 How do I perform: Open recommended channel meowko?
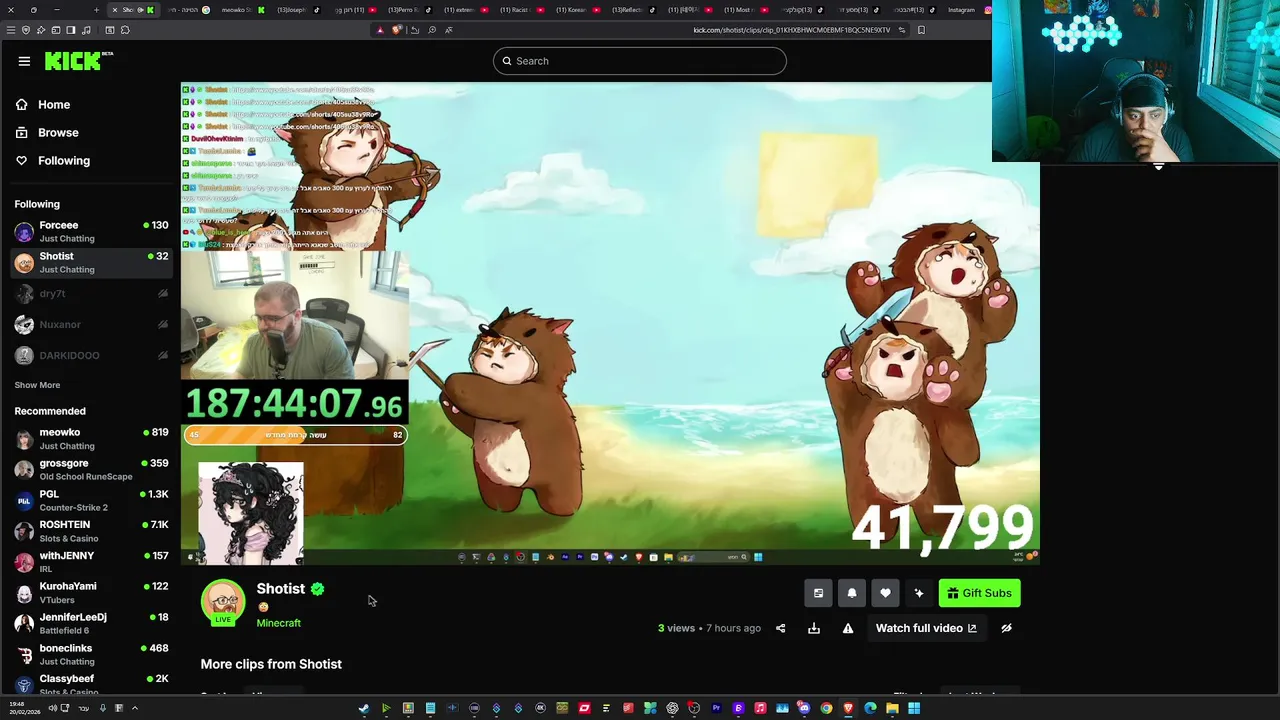coord(91,438)
